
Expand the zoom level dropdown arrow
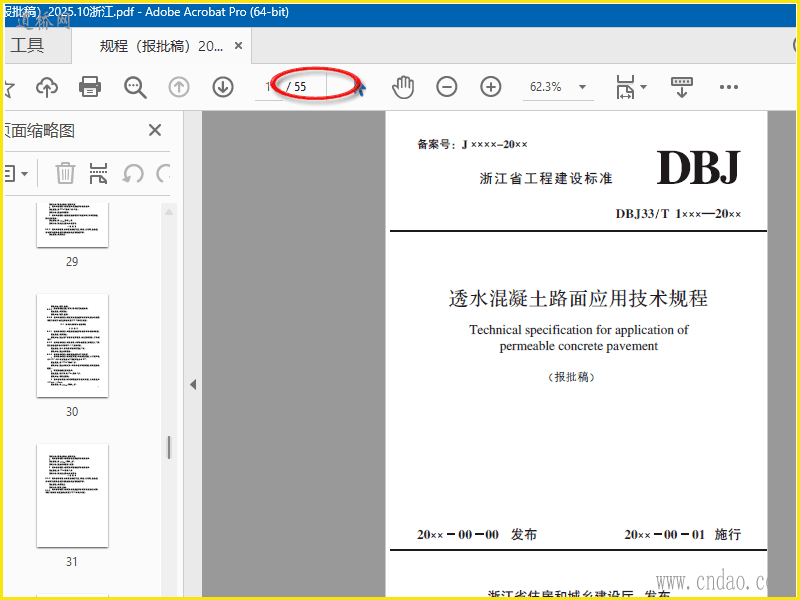click(582, 87)
